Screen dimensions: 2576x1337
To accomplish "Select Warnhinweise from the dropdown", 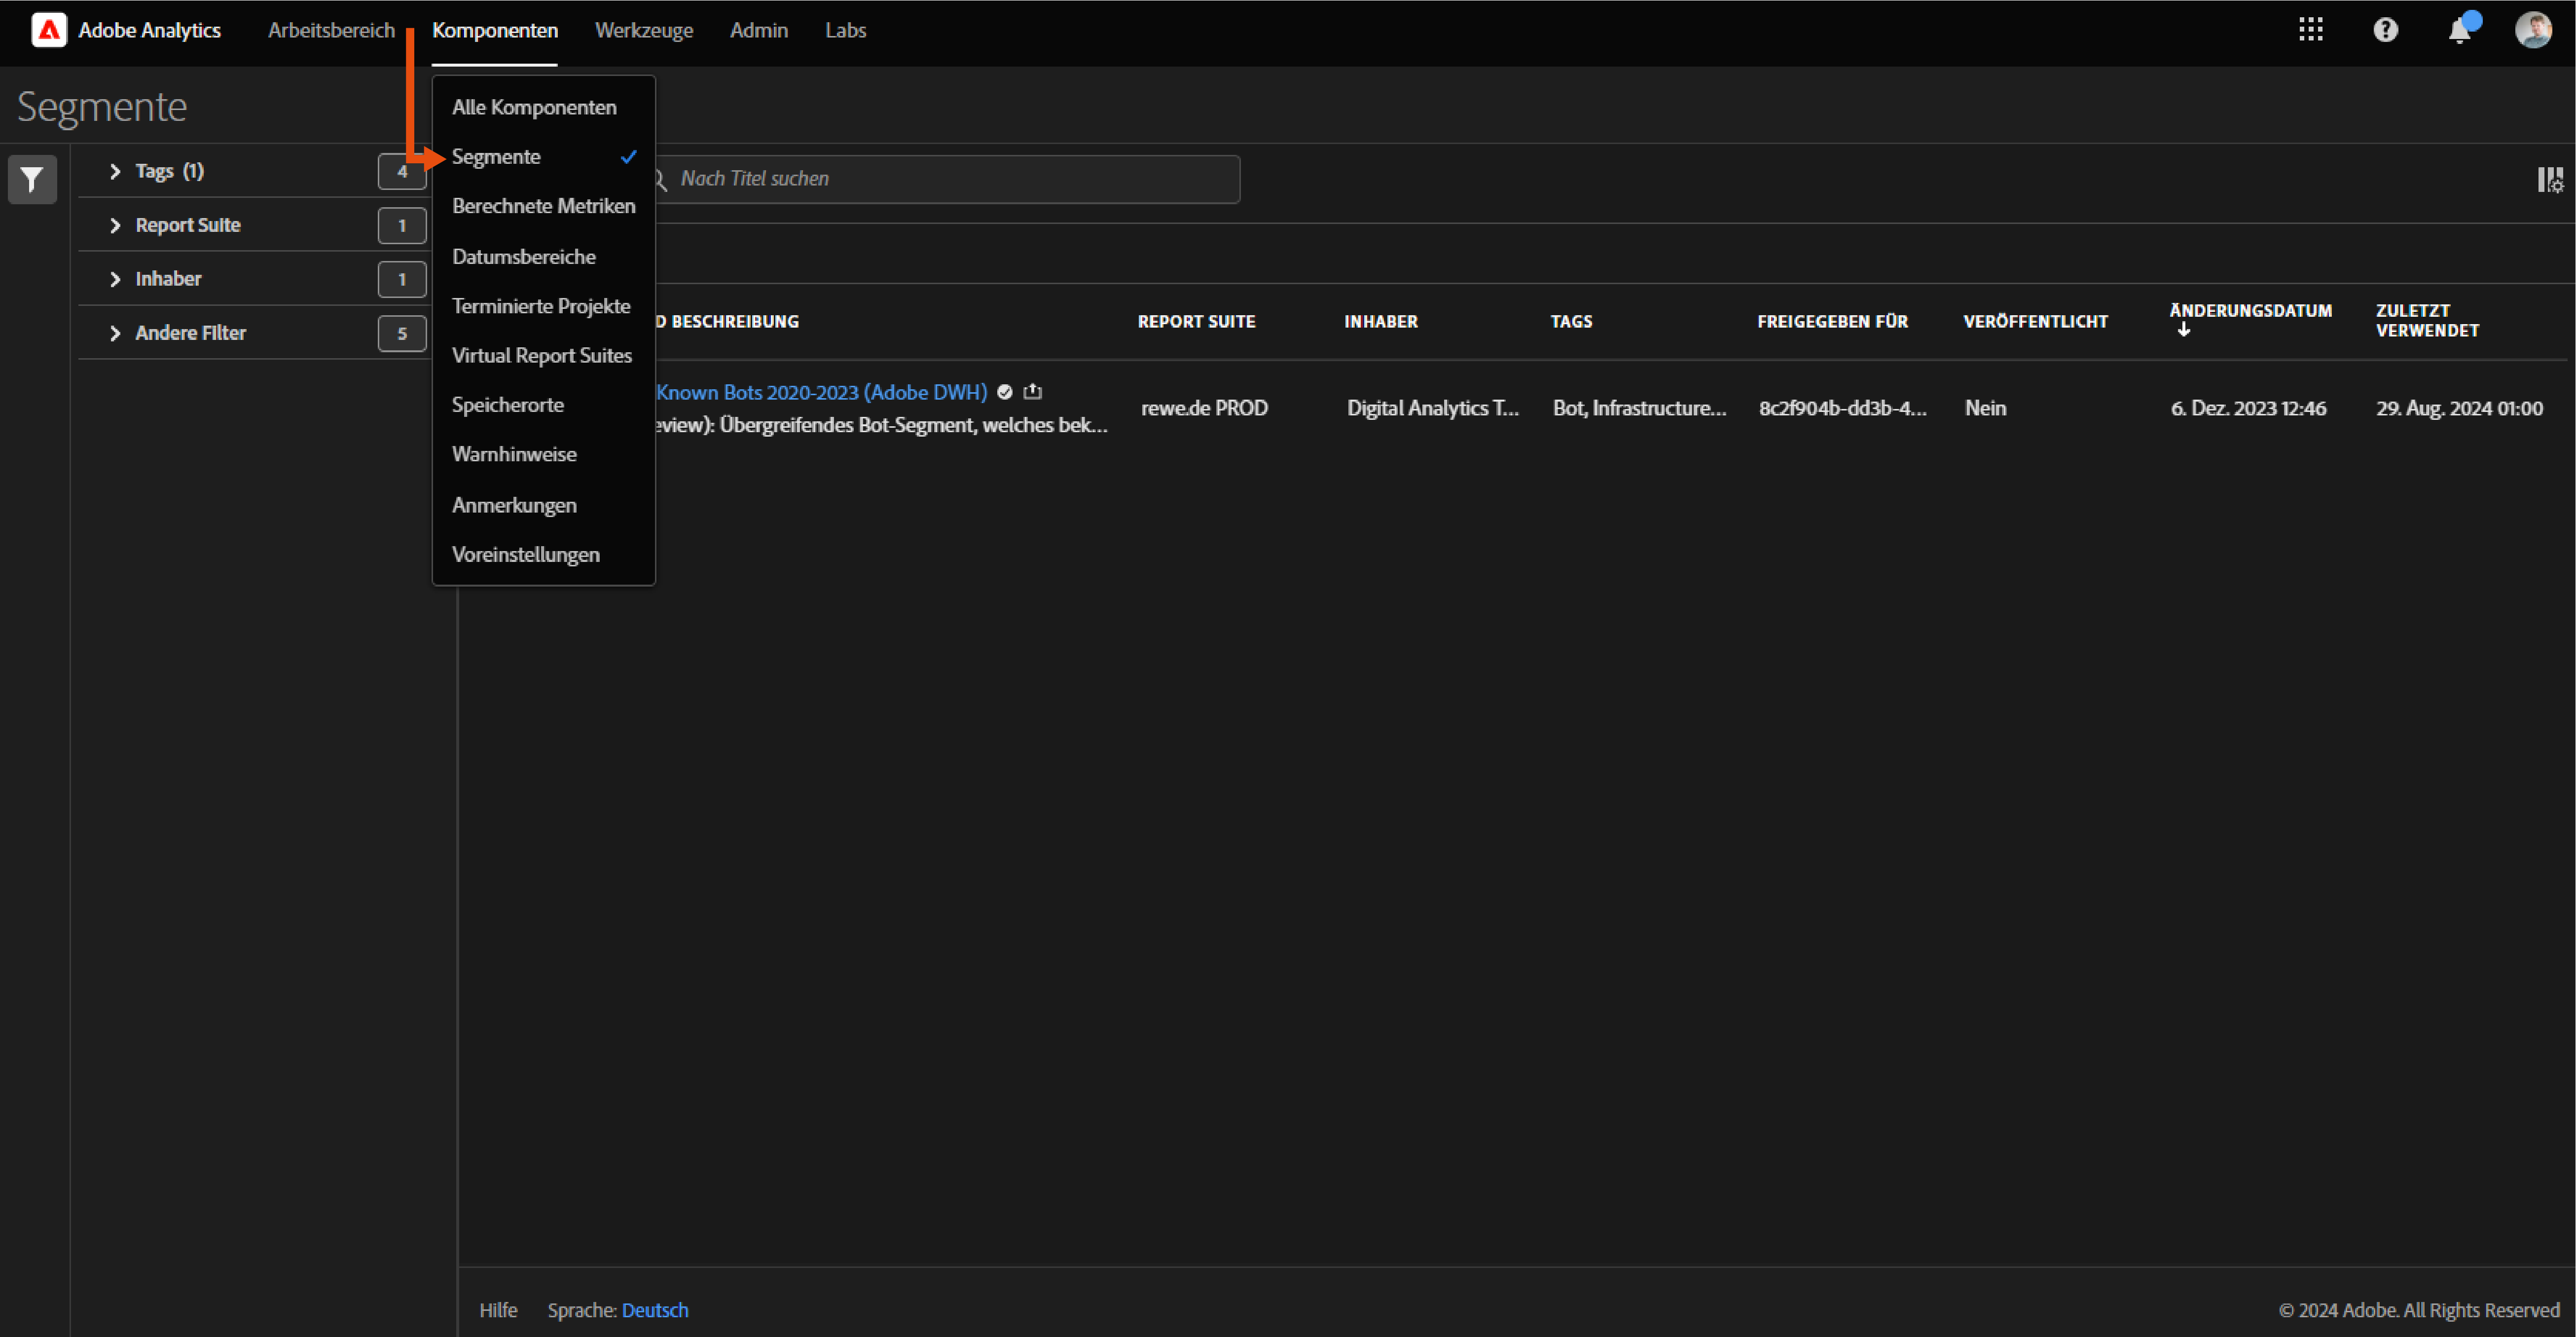I will pyautogui.click(x=544, y=454).
